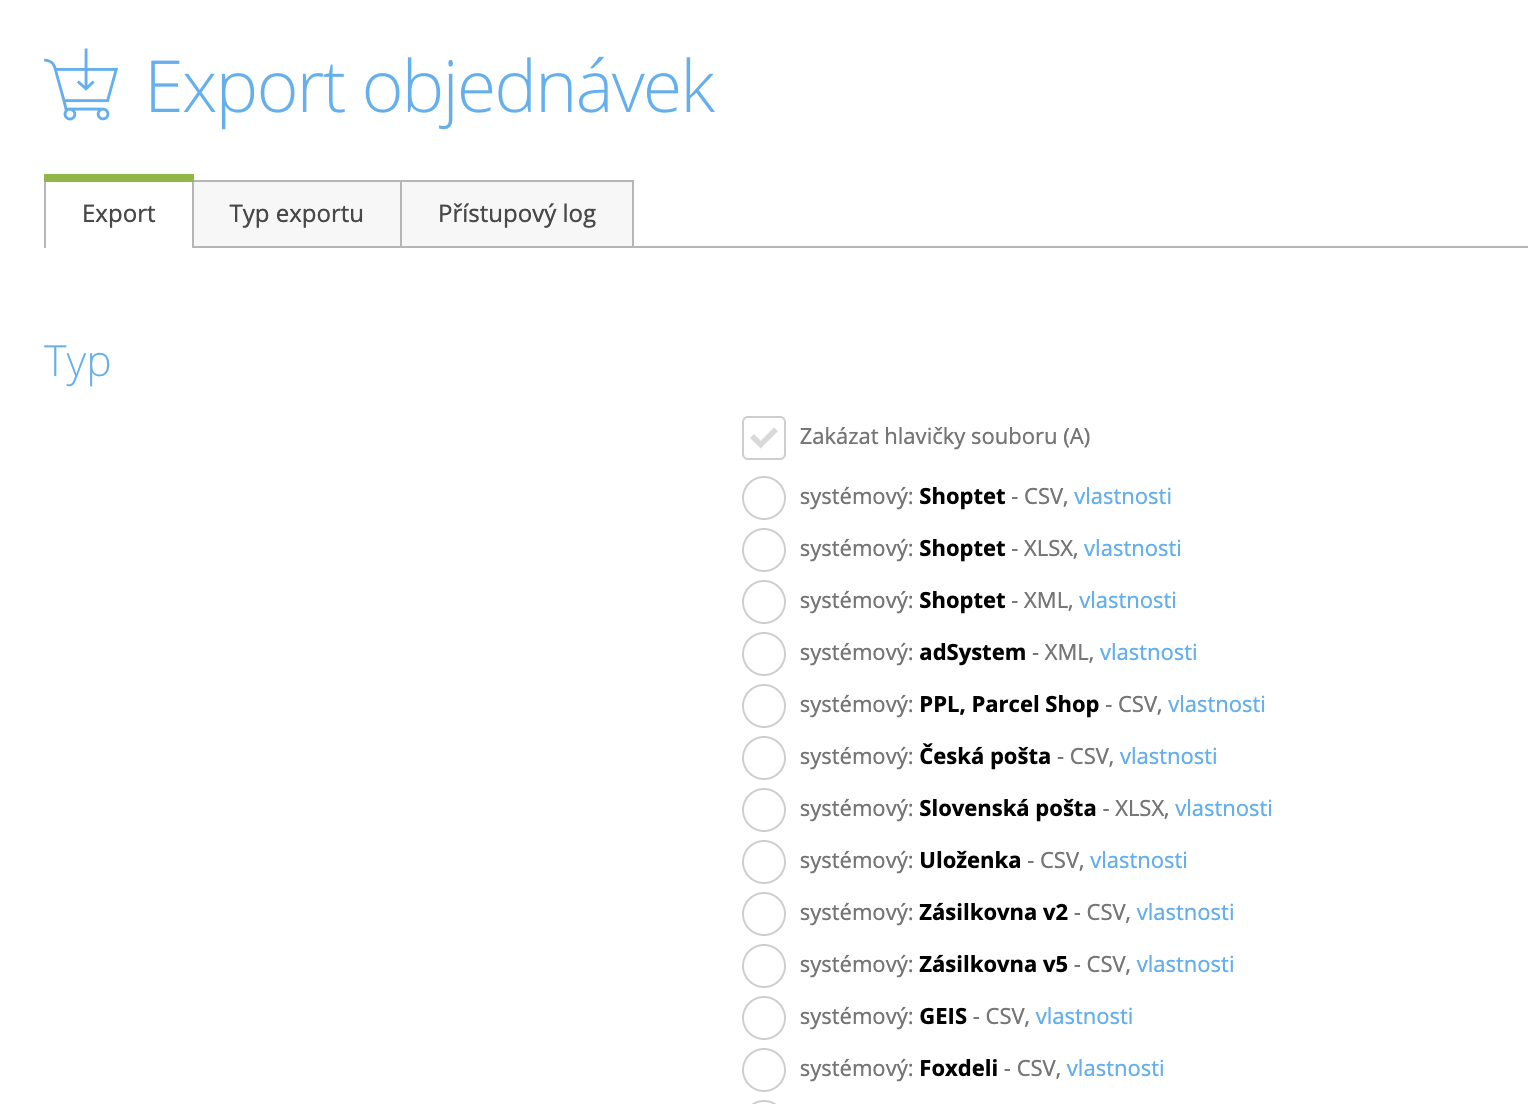Screen dimensions: 1528x1104
Task: Click the Export objednávek page heading
Action: (x=431, y=88)
